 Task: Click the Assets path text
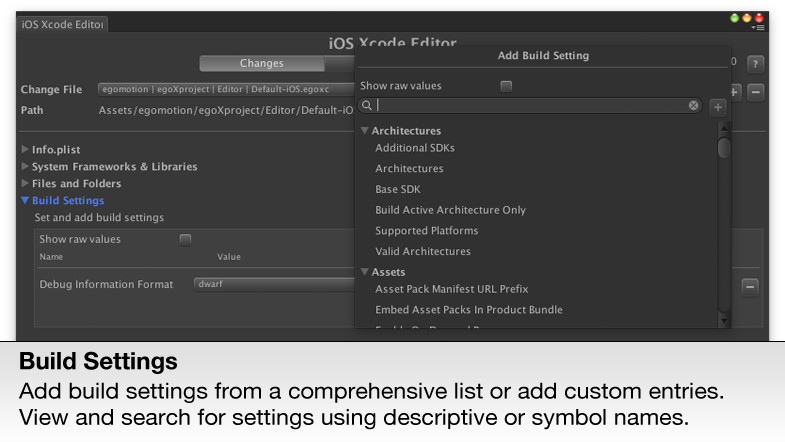click(x=226, y=110)
